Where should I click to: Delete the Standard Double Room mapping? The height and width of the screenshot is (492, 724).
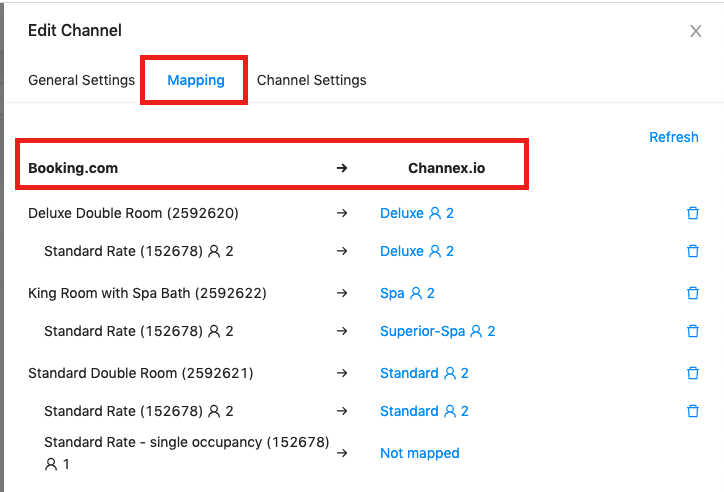coord(693,373)
